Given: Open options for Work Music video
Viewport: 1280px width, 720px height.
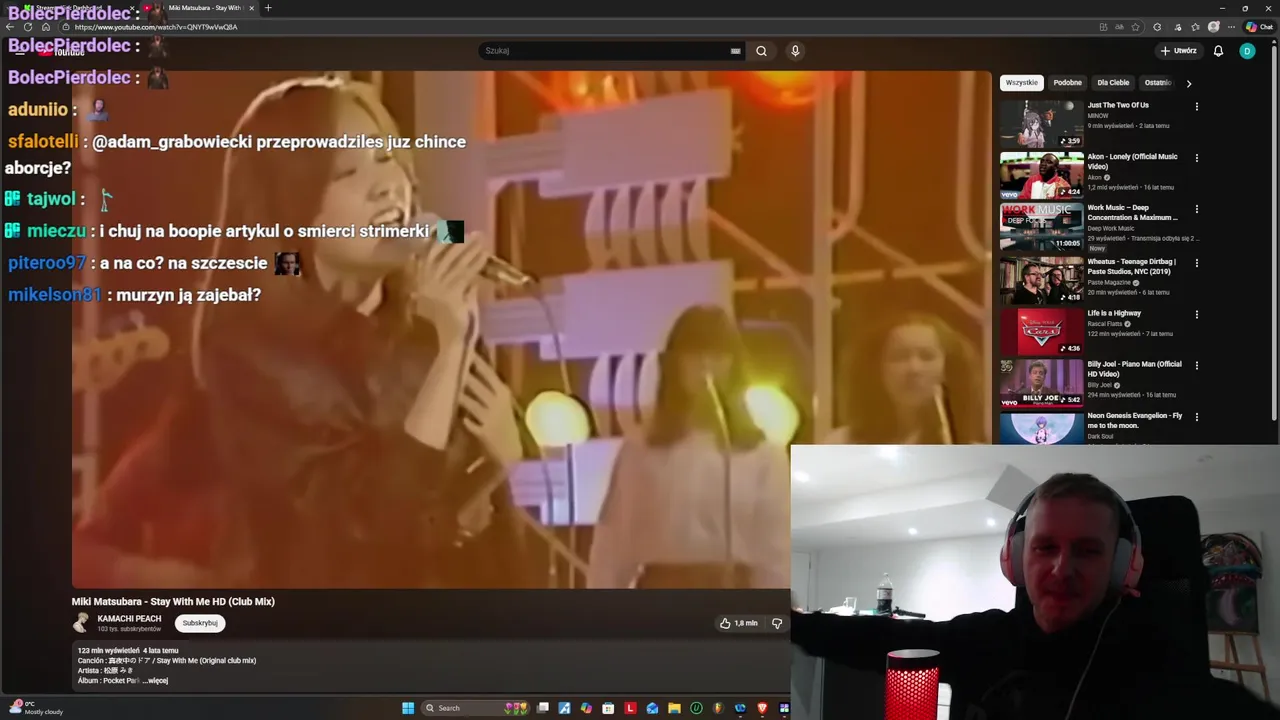Looking at the screenshot, I should coord(1196,209).
